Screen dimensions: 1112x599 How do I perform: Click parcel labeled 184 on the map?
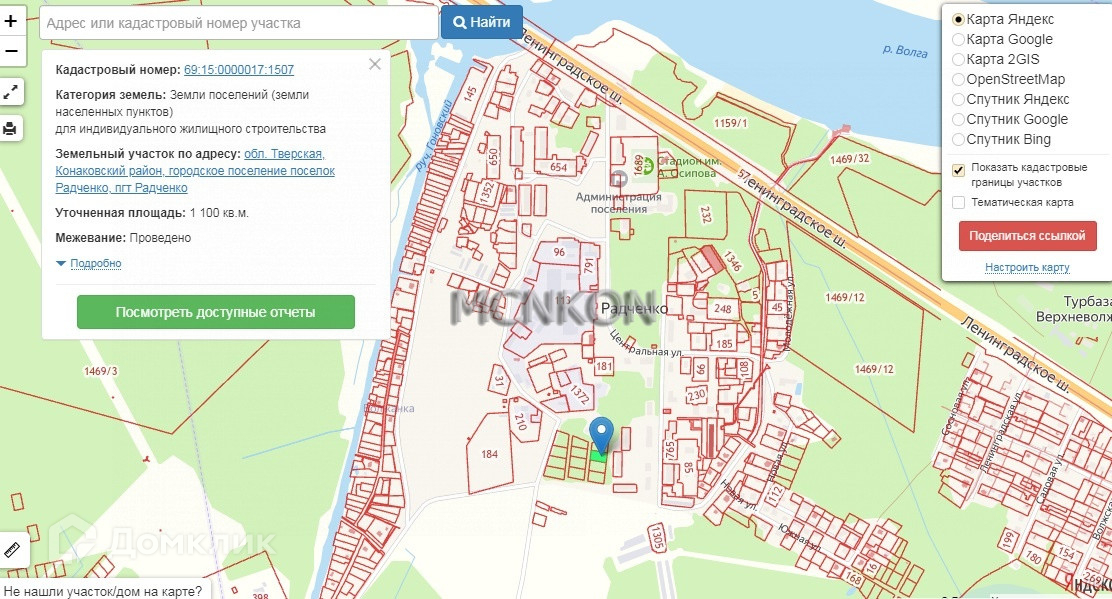489,454
